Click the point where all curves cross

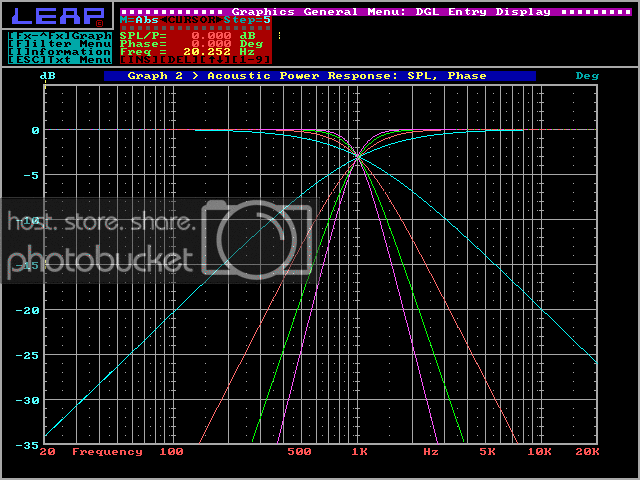pos(358,157)
